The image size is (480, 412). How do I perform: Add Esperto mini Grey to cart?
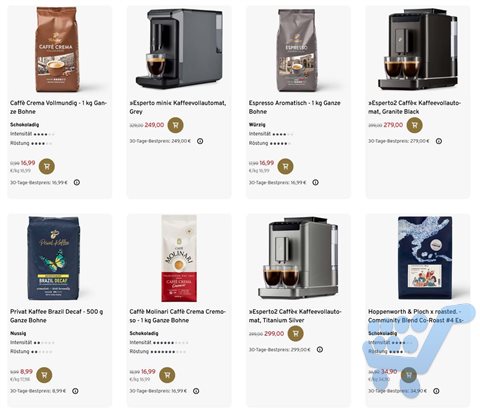tap(175, 125)
